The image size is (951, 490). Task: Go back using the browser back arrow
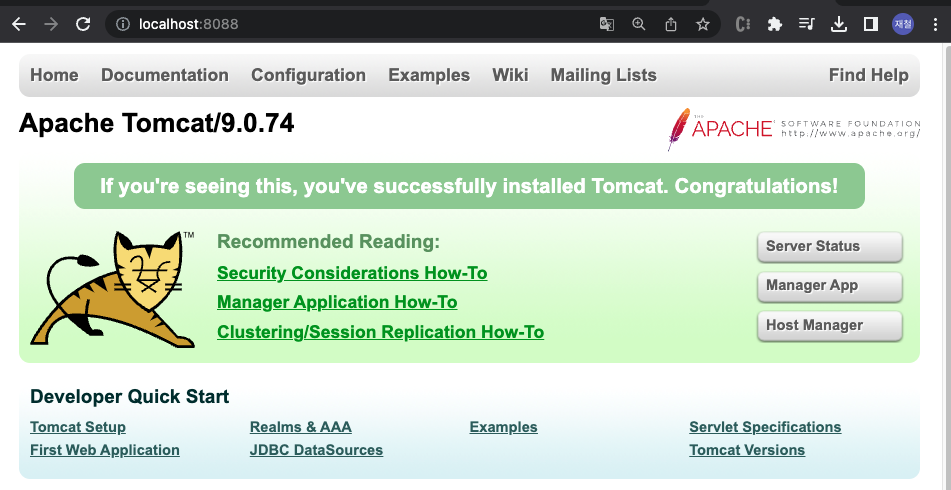point(19,24)
